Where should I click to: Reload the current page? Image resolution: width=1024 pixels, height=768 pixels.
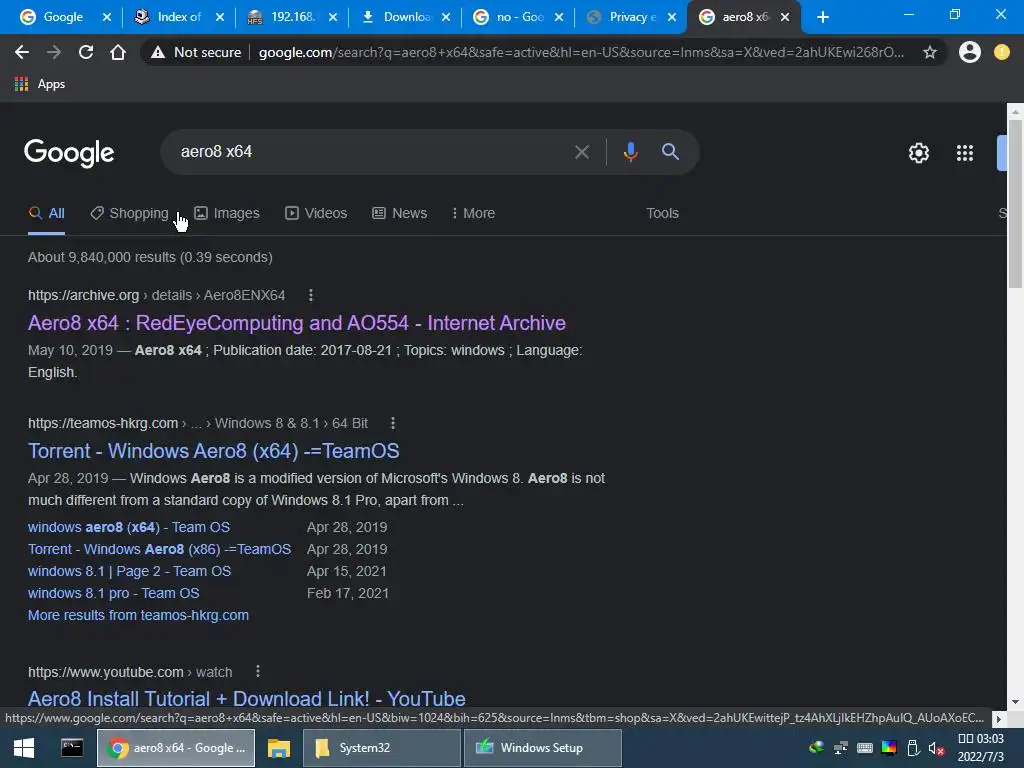(86, 52)
